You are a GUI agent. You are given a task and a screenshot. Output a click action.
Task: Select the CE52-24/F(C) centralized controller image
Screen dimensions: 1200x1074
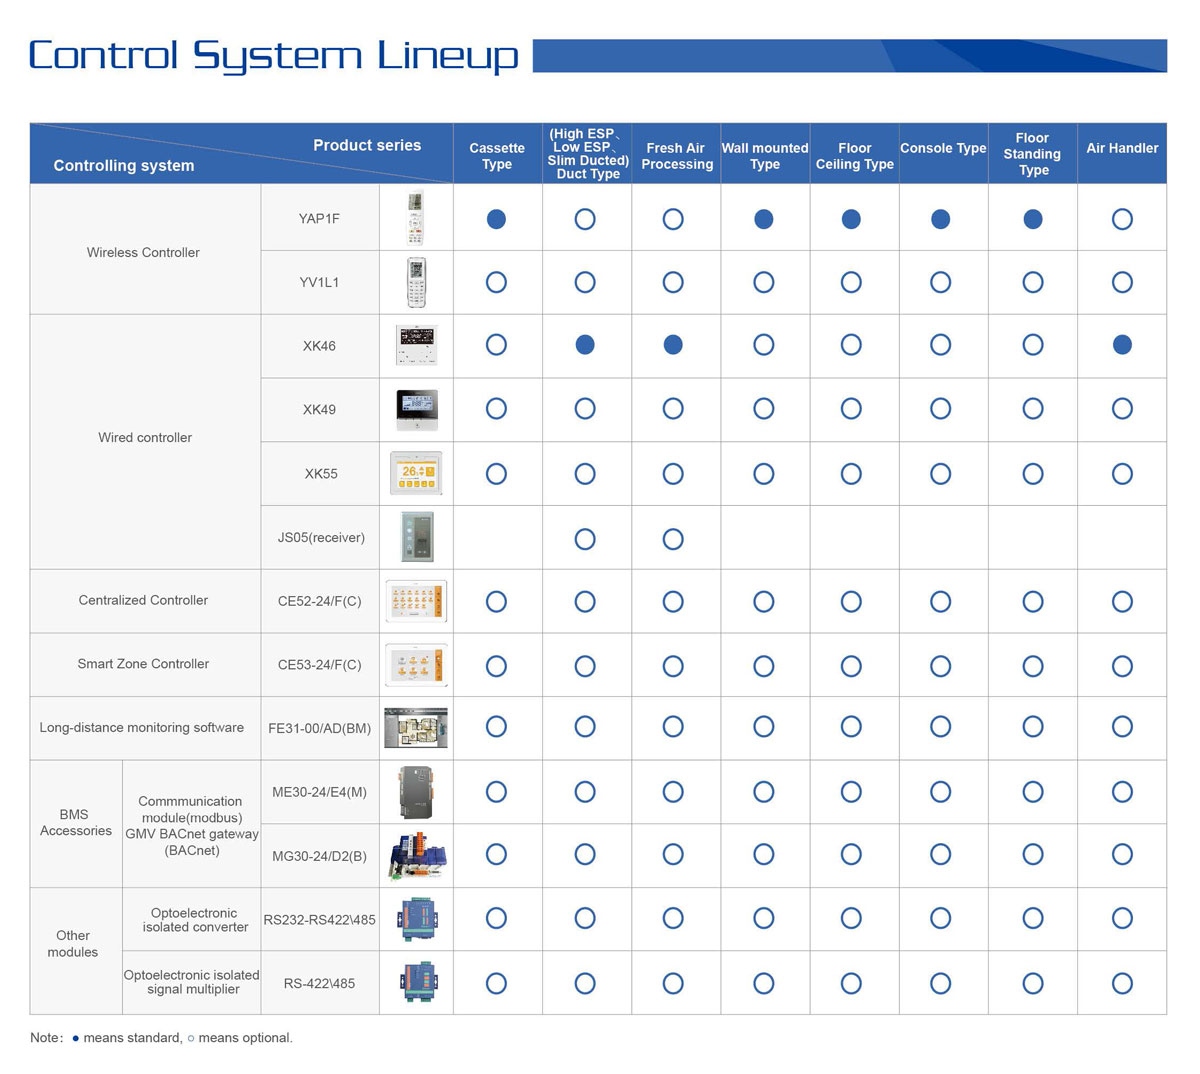416,601
